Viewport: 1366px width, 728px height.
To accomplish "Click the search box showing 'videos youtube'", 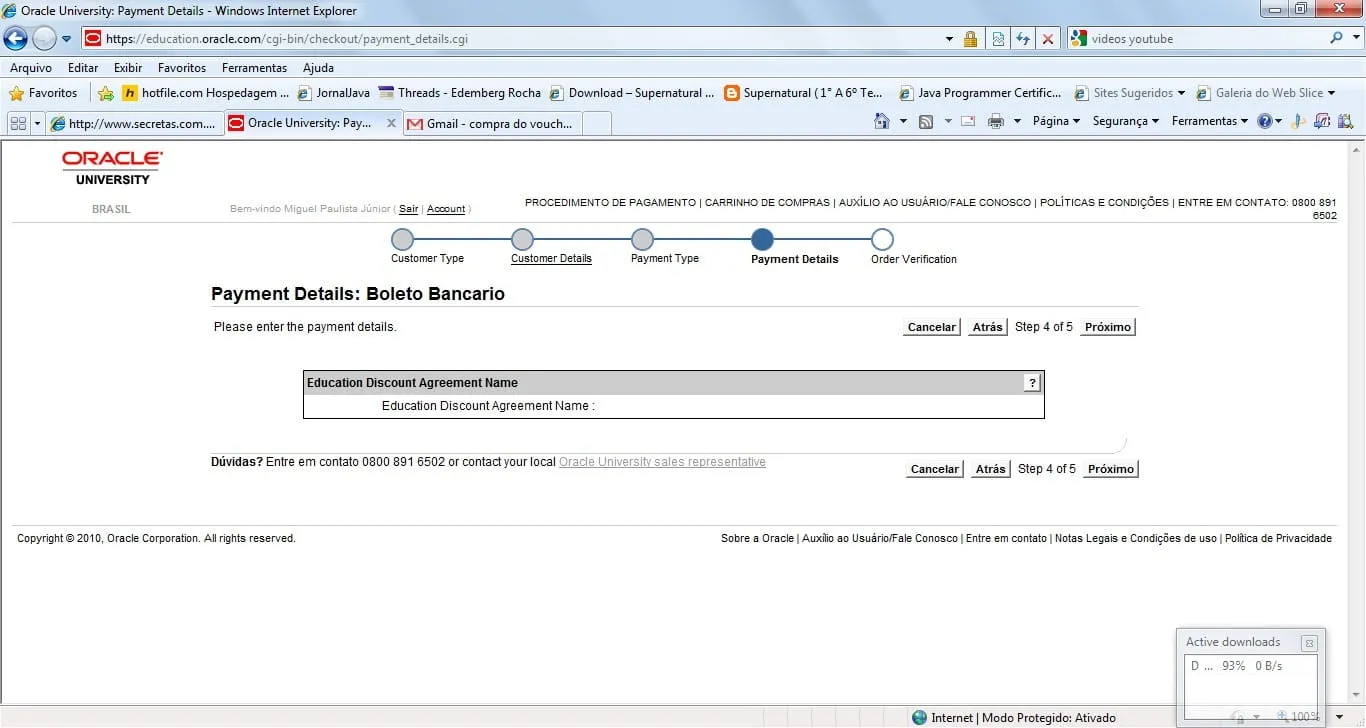I will tap(1197, 39).
